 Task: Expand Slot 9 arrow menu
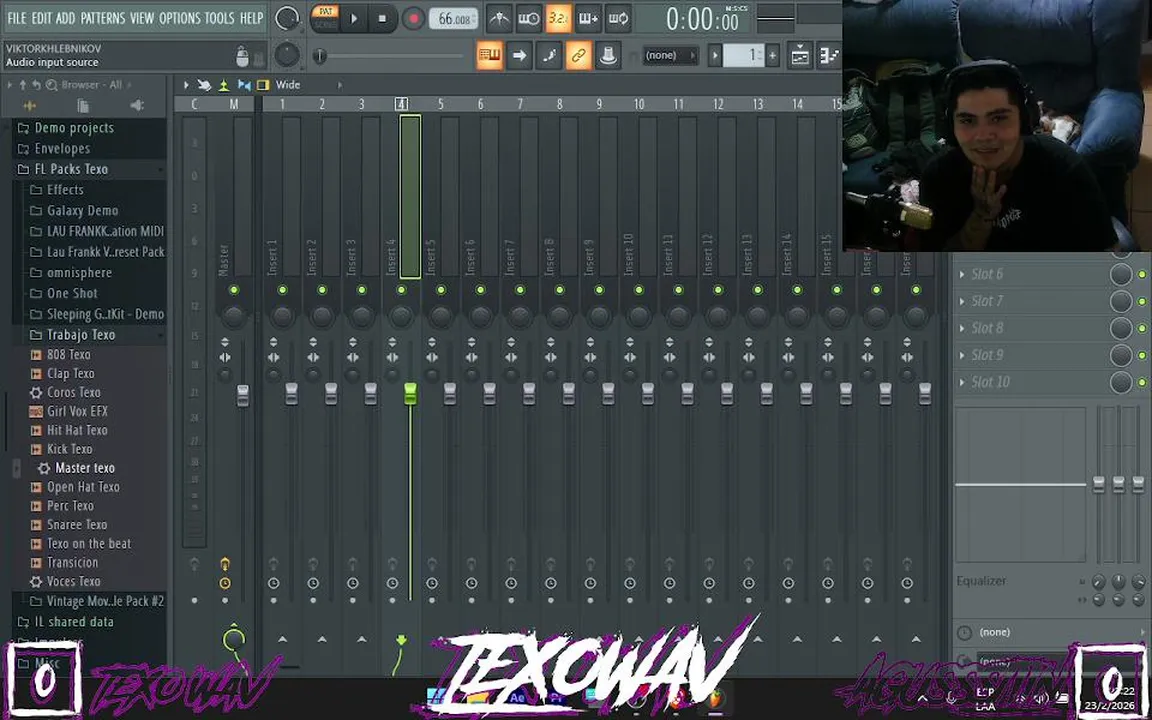coord(962,355)
